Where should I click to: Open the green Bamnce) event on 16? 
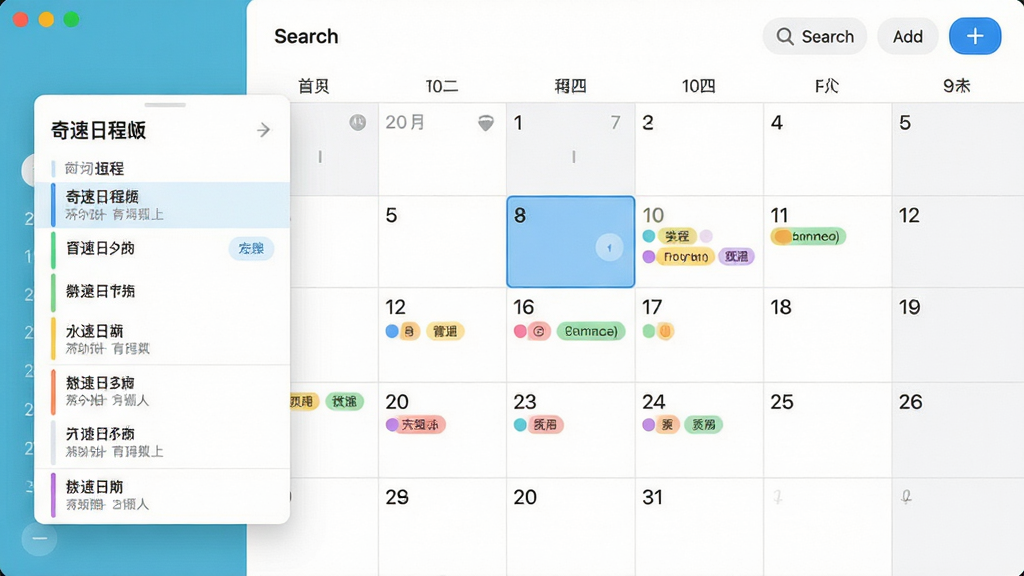point(591,331)
